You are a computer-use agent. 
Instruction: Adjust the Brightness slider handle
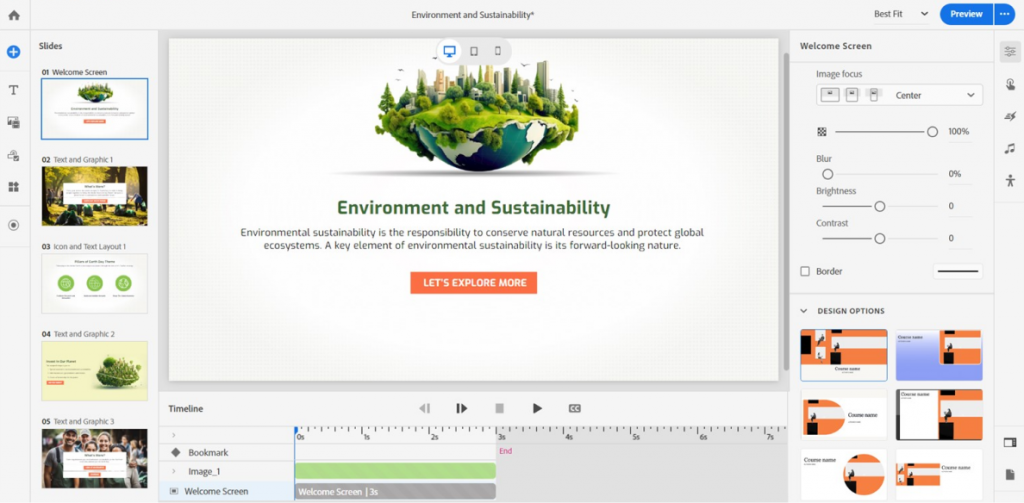(x=880, y=206)
